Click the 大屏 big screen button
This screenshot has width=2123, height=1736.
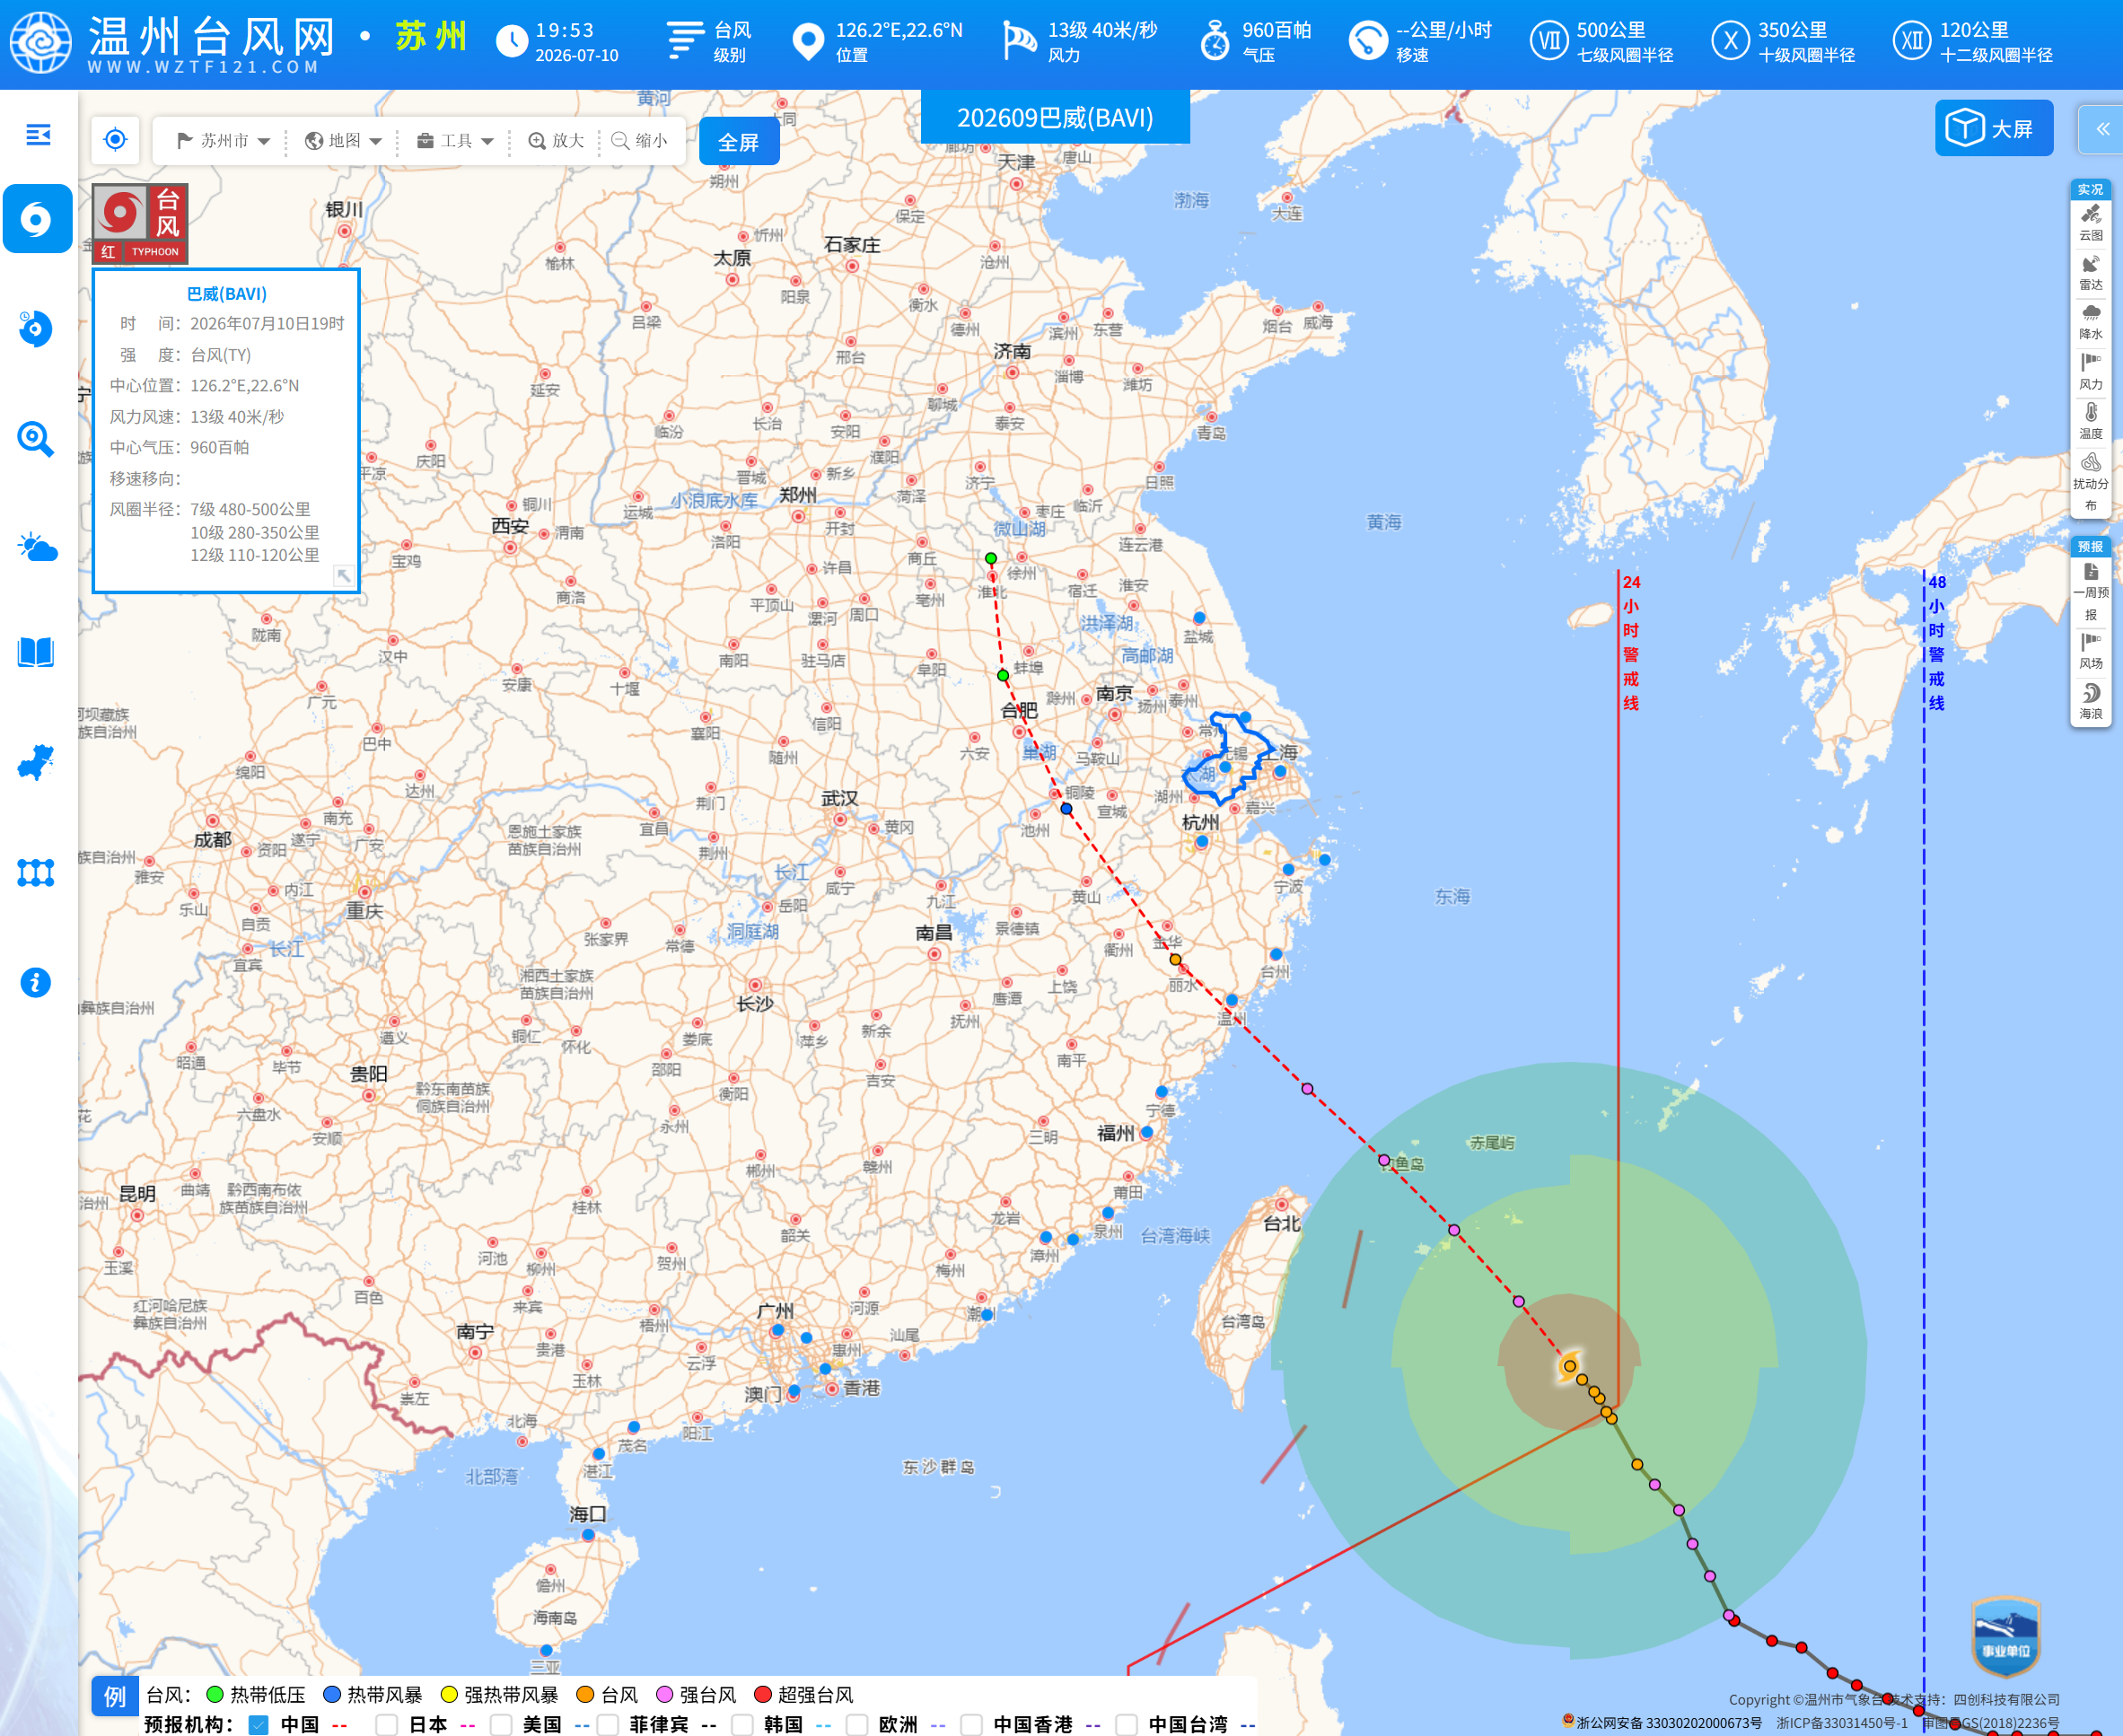coord(1994,128)
